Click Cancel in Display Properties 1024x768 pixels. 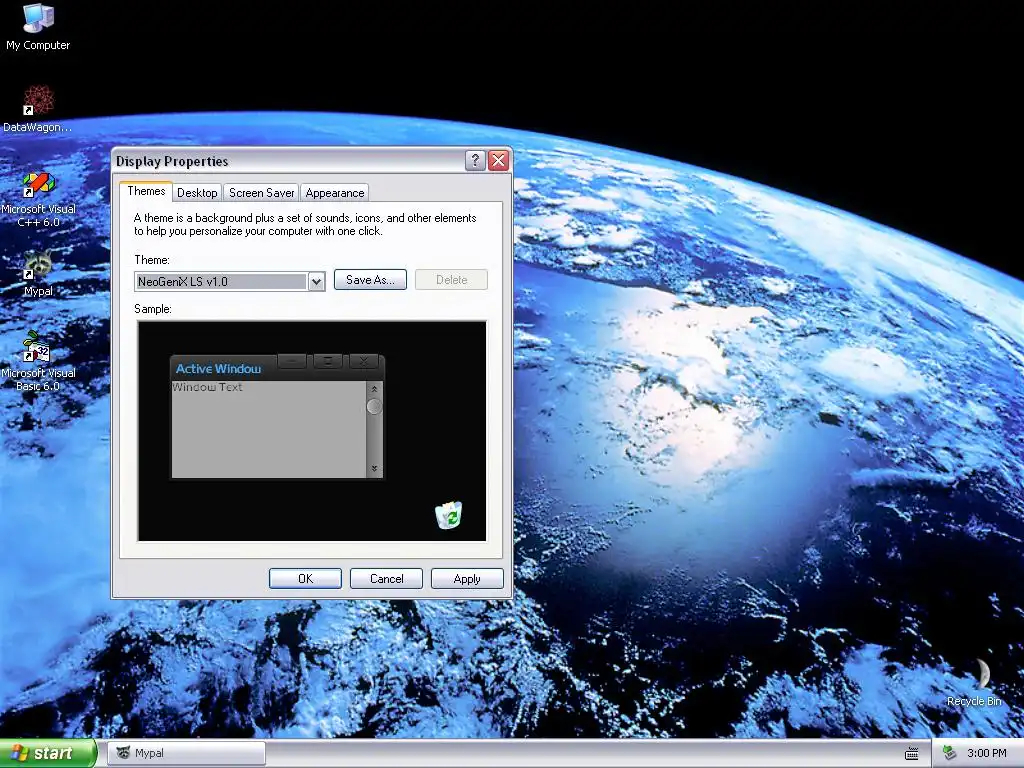pyautogui.click(x=387, y=579)
